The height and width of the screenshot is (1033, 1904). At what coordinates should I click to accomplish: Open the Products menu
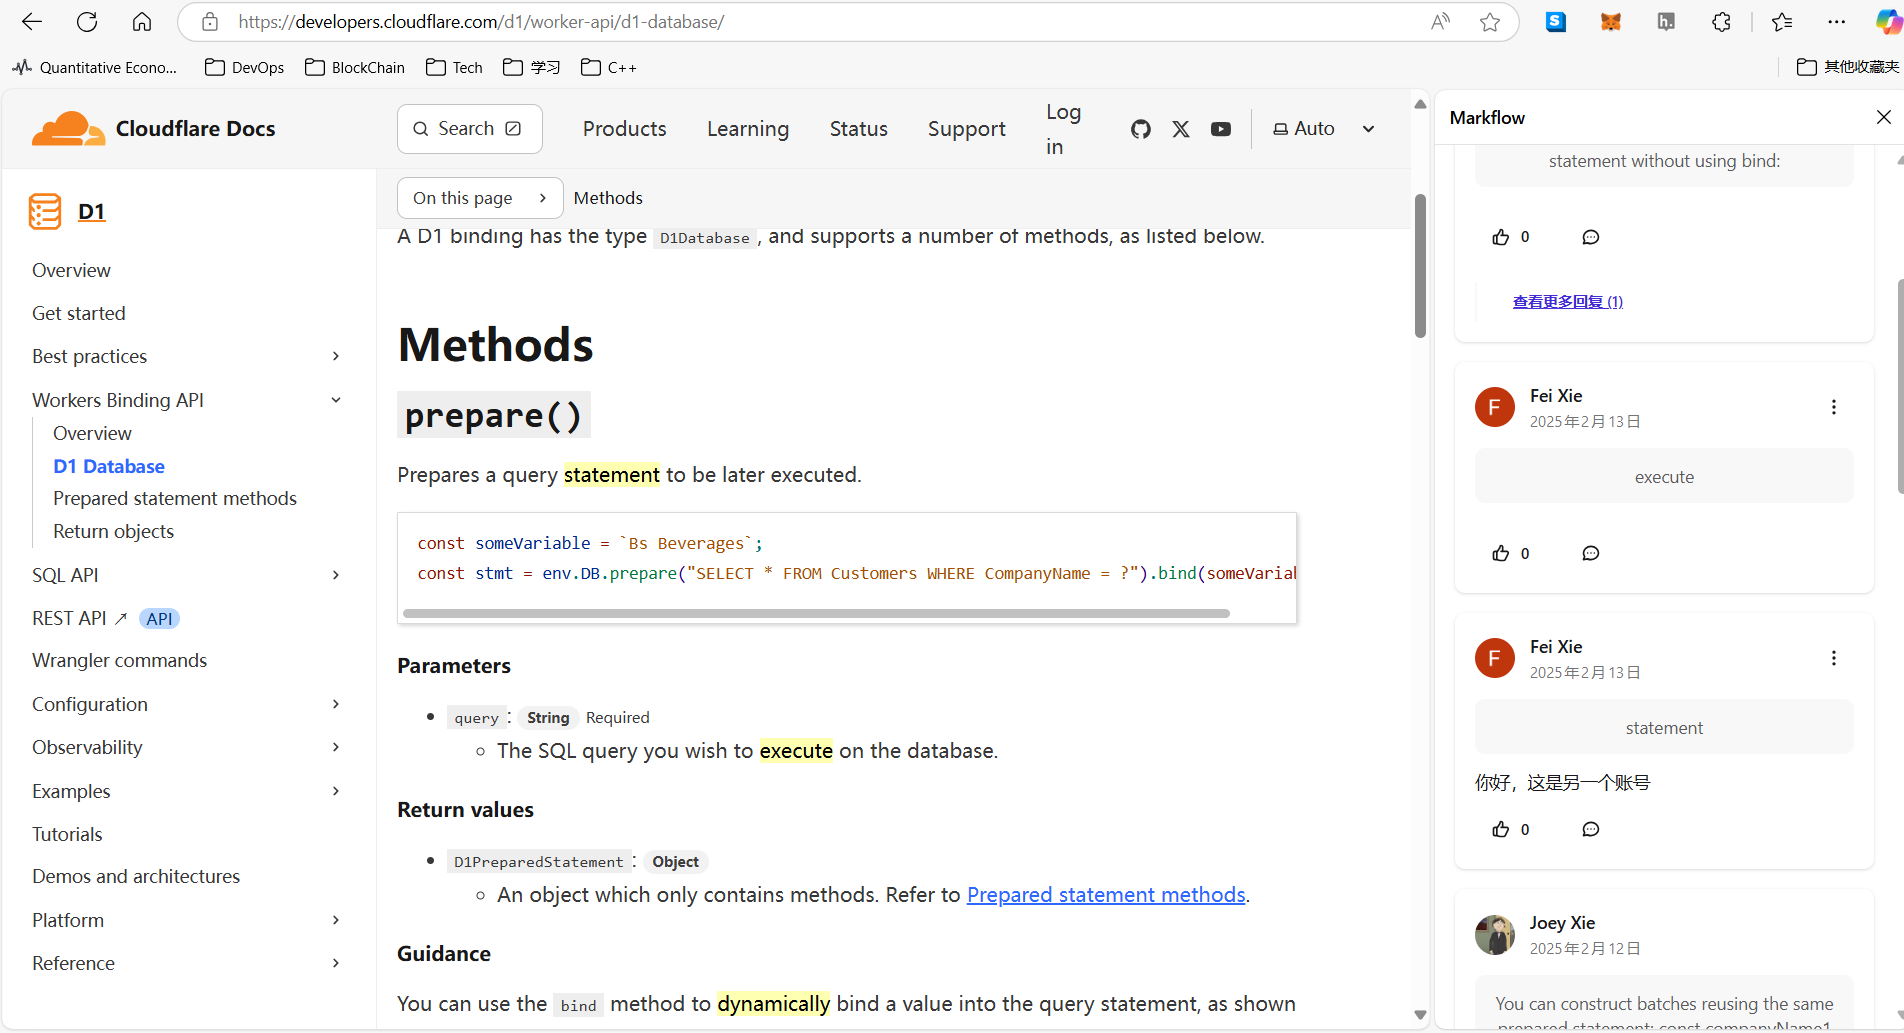624,129
